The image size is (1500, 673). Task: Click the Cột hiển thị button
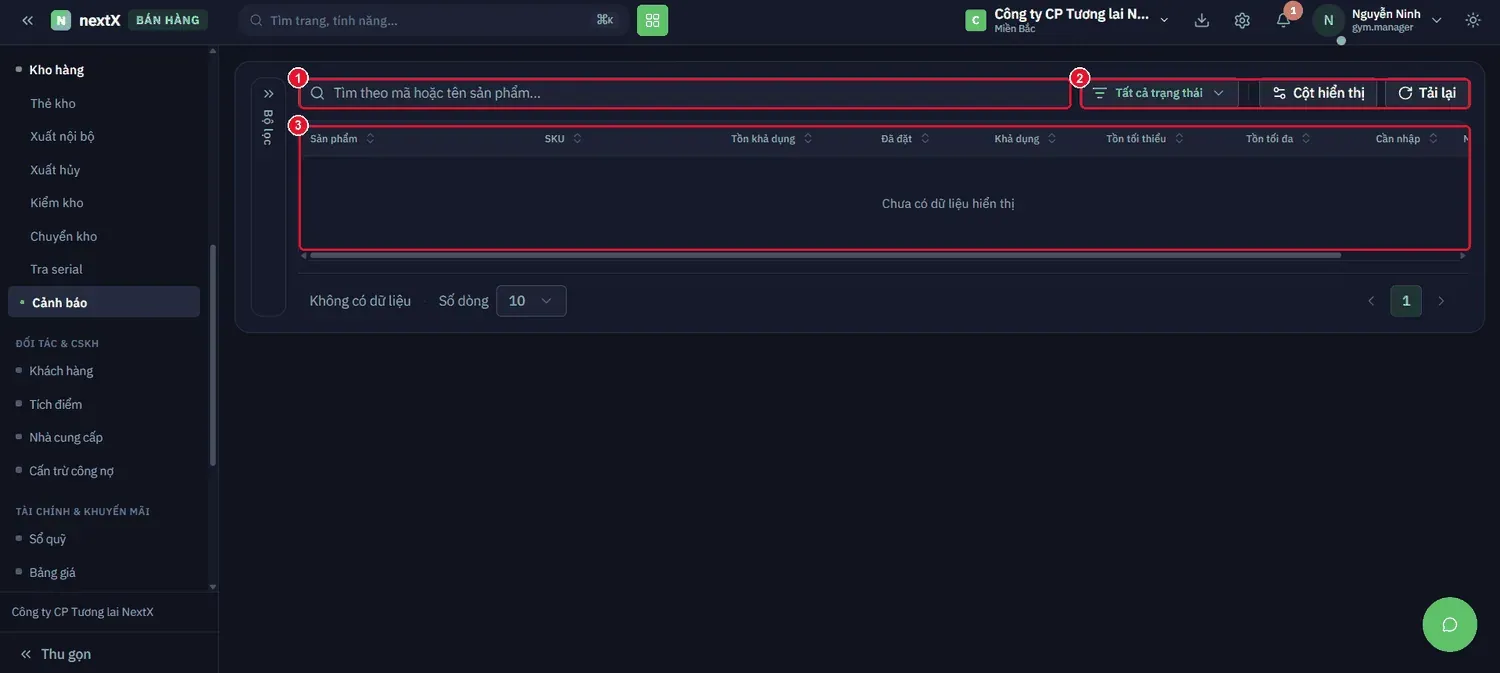point(1318,93)
